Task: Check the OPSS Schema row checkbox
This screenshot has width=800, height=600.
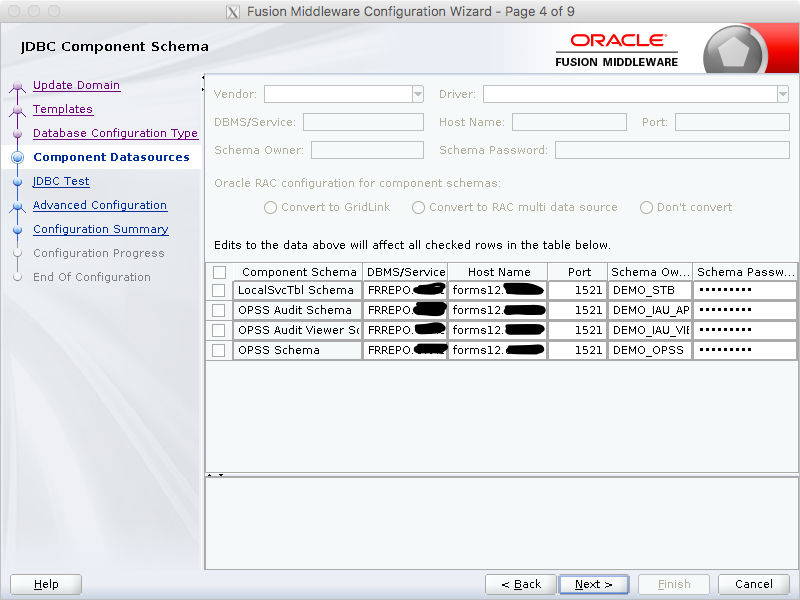Action: pyautogui.click(x=218, y=350)
